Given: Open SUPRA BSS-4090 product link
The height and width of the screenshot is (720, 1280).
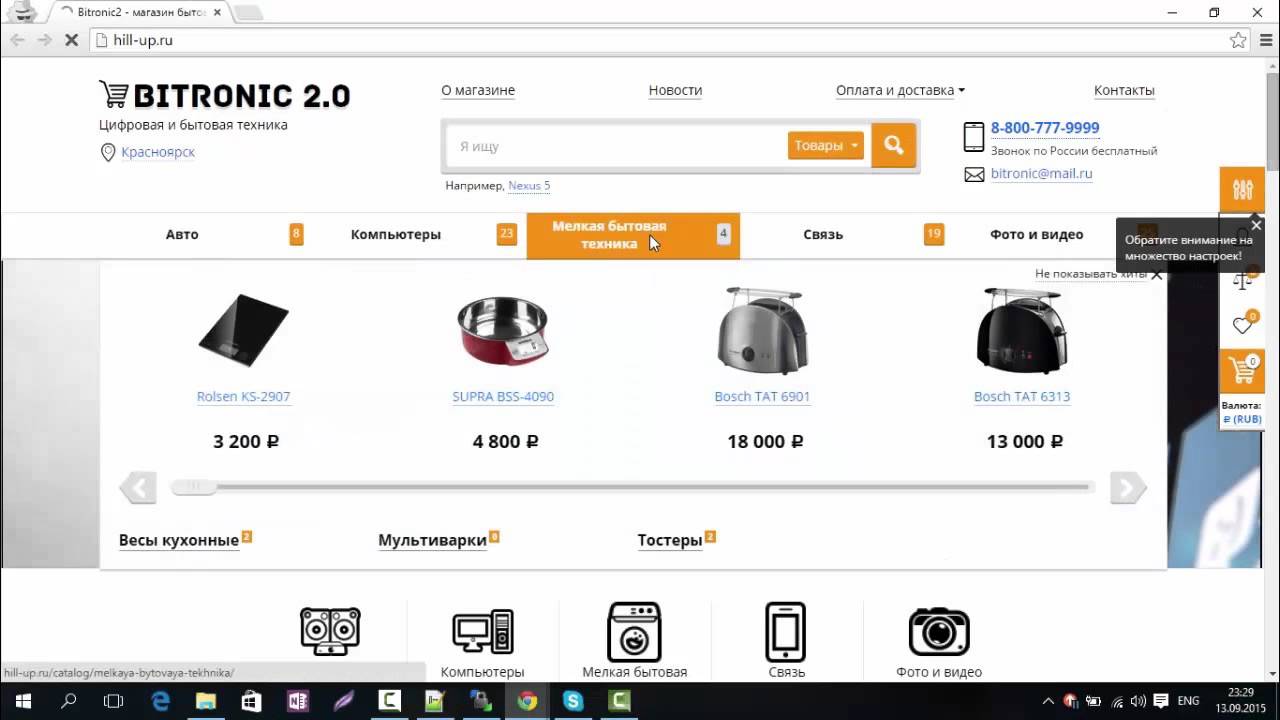Looking at the screenshot, I should click(x=503, y=397).
